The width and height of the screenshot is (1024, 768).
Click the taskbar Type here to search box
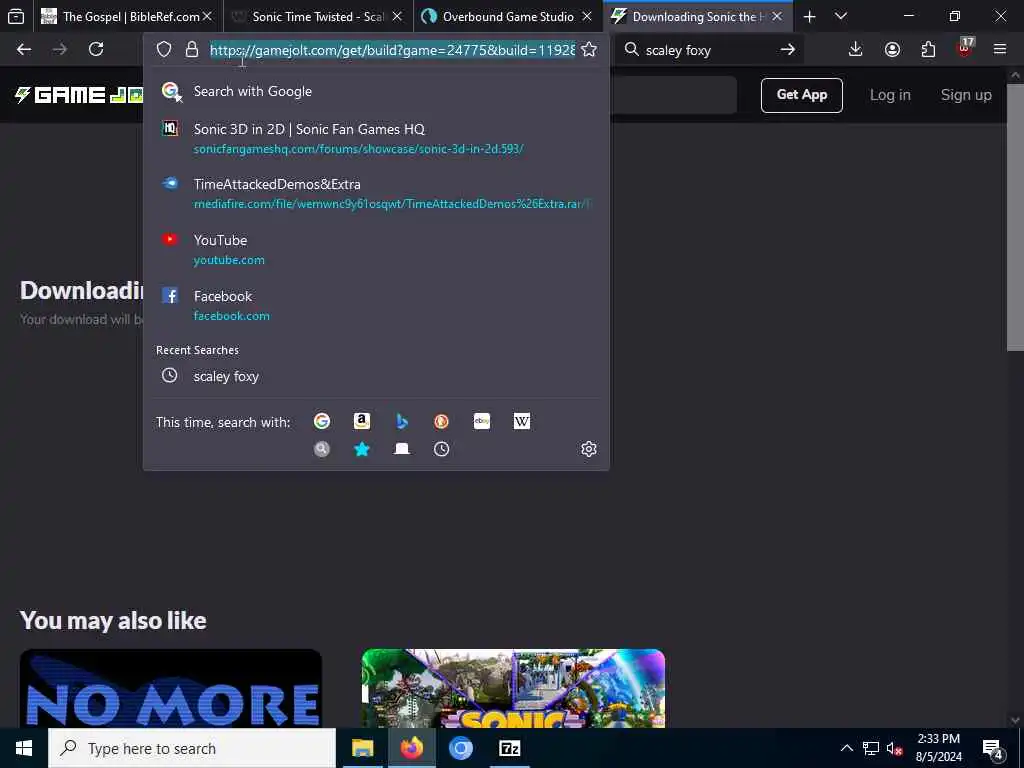[192, 748]
